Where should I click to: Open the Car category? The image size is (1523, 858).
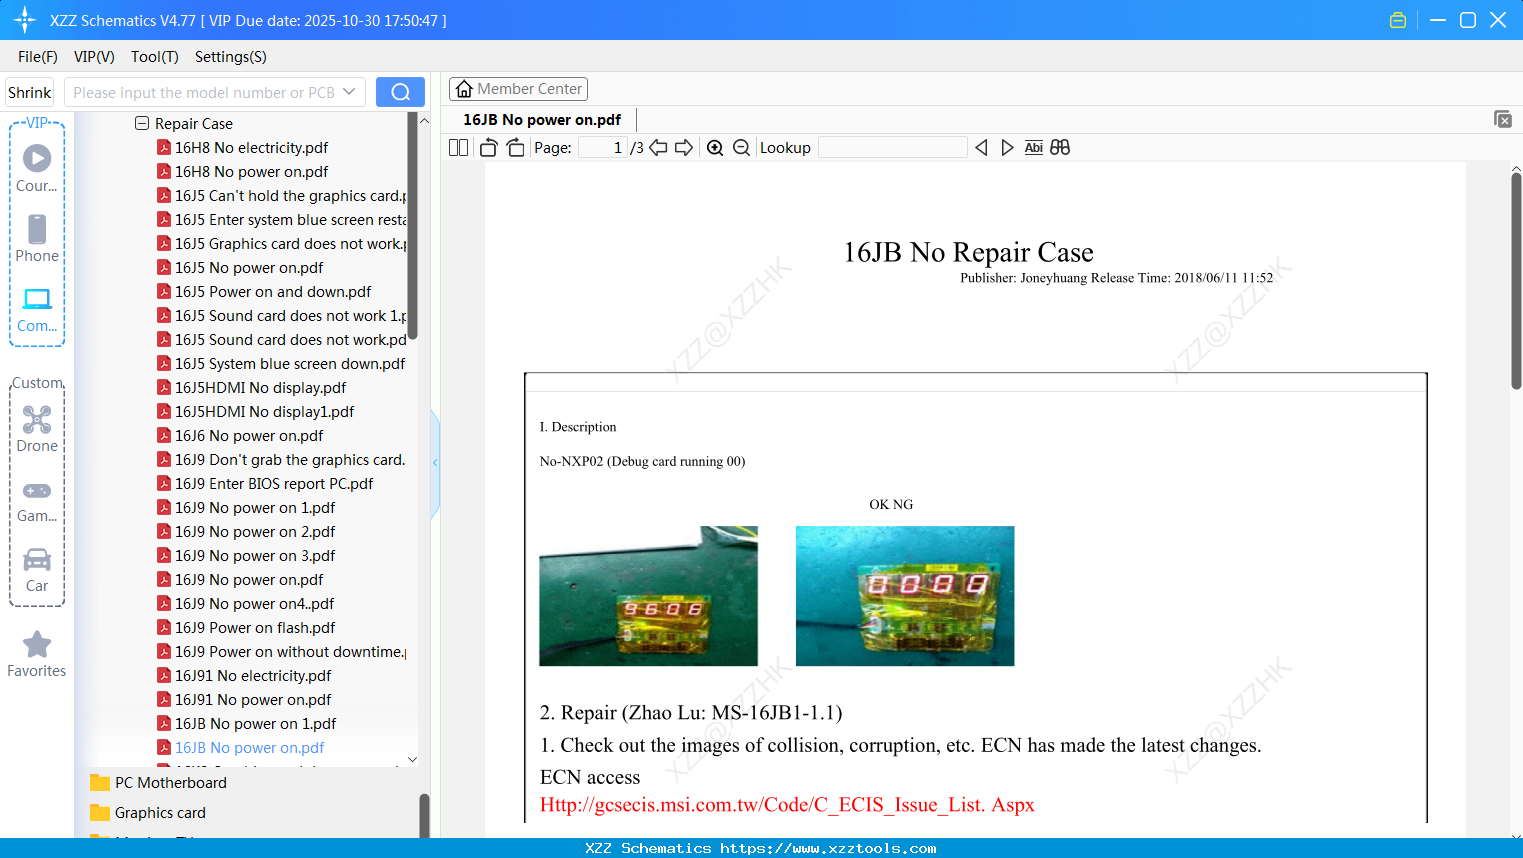[37, 570]
